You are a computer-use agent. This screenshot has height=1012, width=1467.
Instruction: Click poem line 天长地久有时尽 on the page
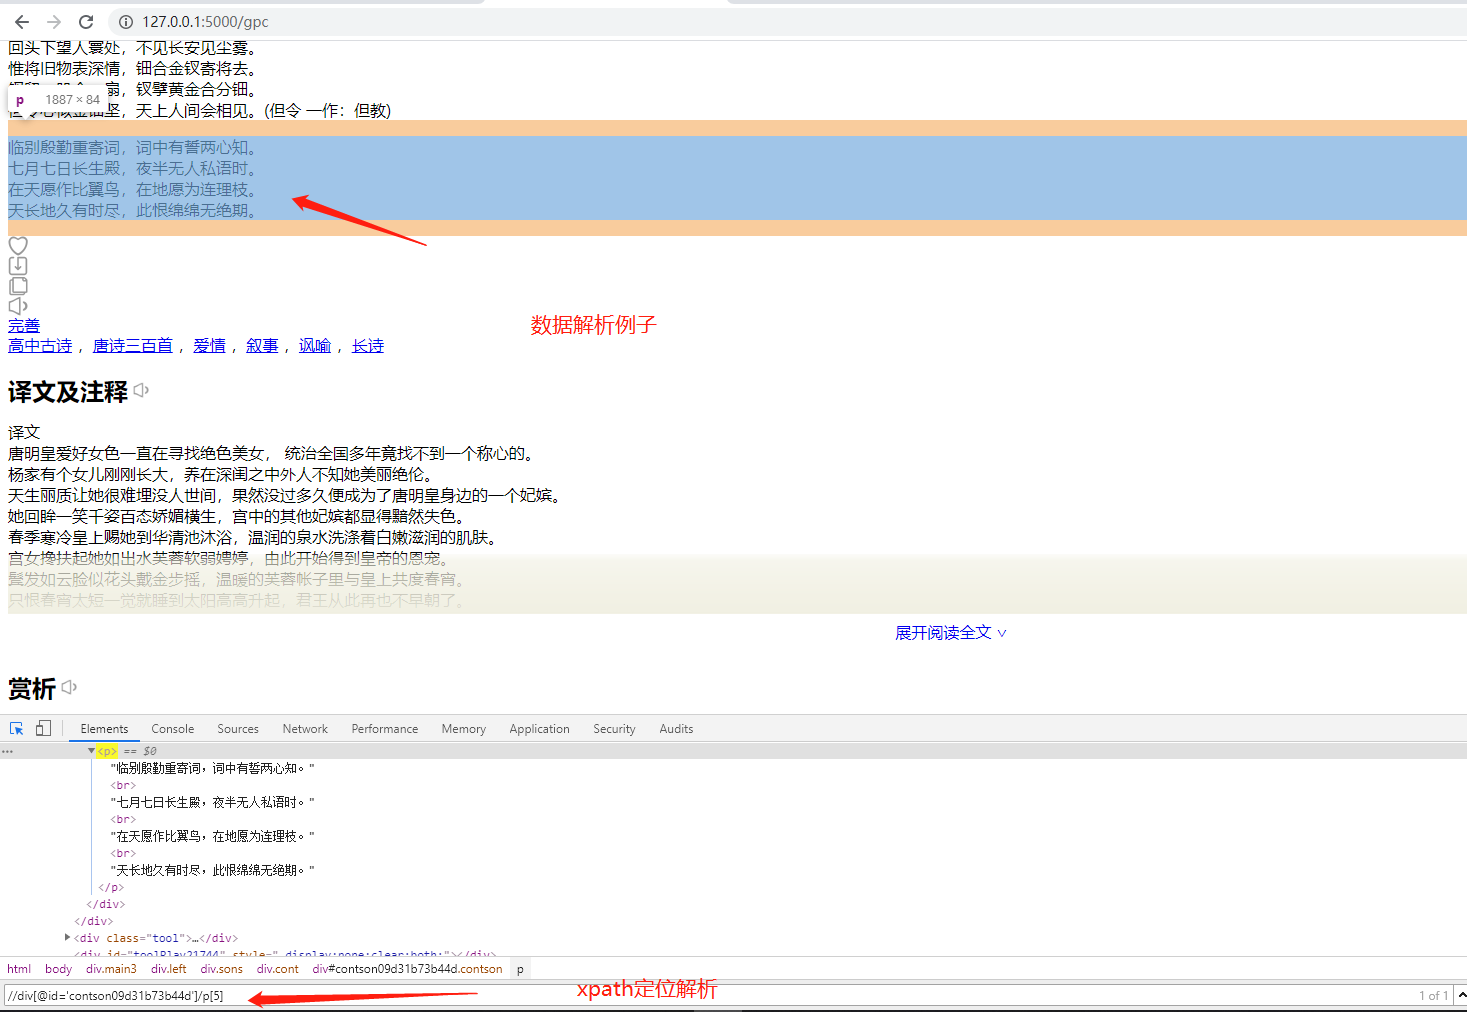[133, 211]
